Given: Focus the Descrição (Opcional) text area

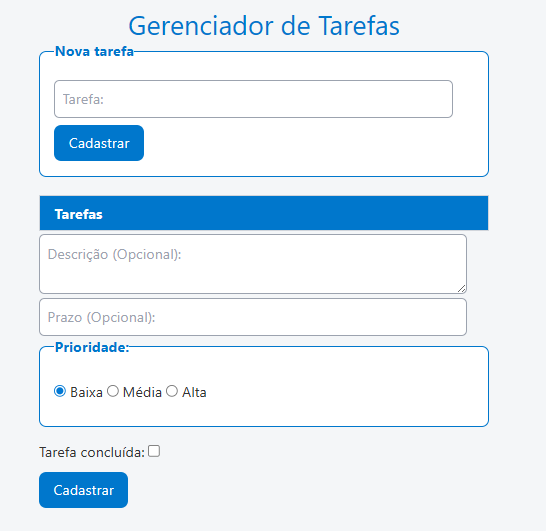Looking at the screenshot, I should click(x=253, y=264).
